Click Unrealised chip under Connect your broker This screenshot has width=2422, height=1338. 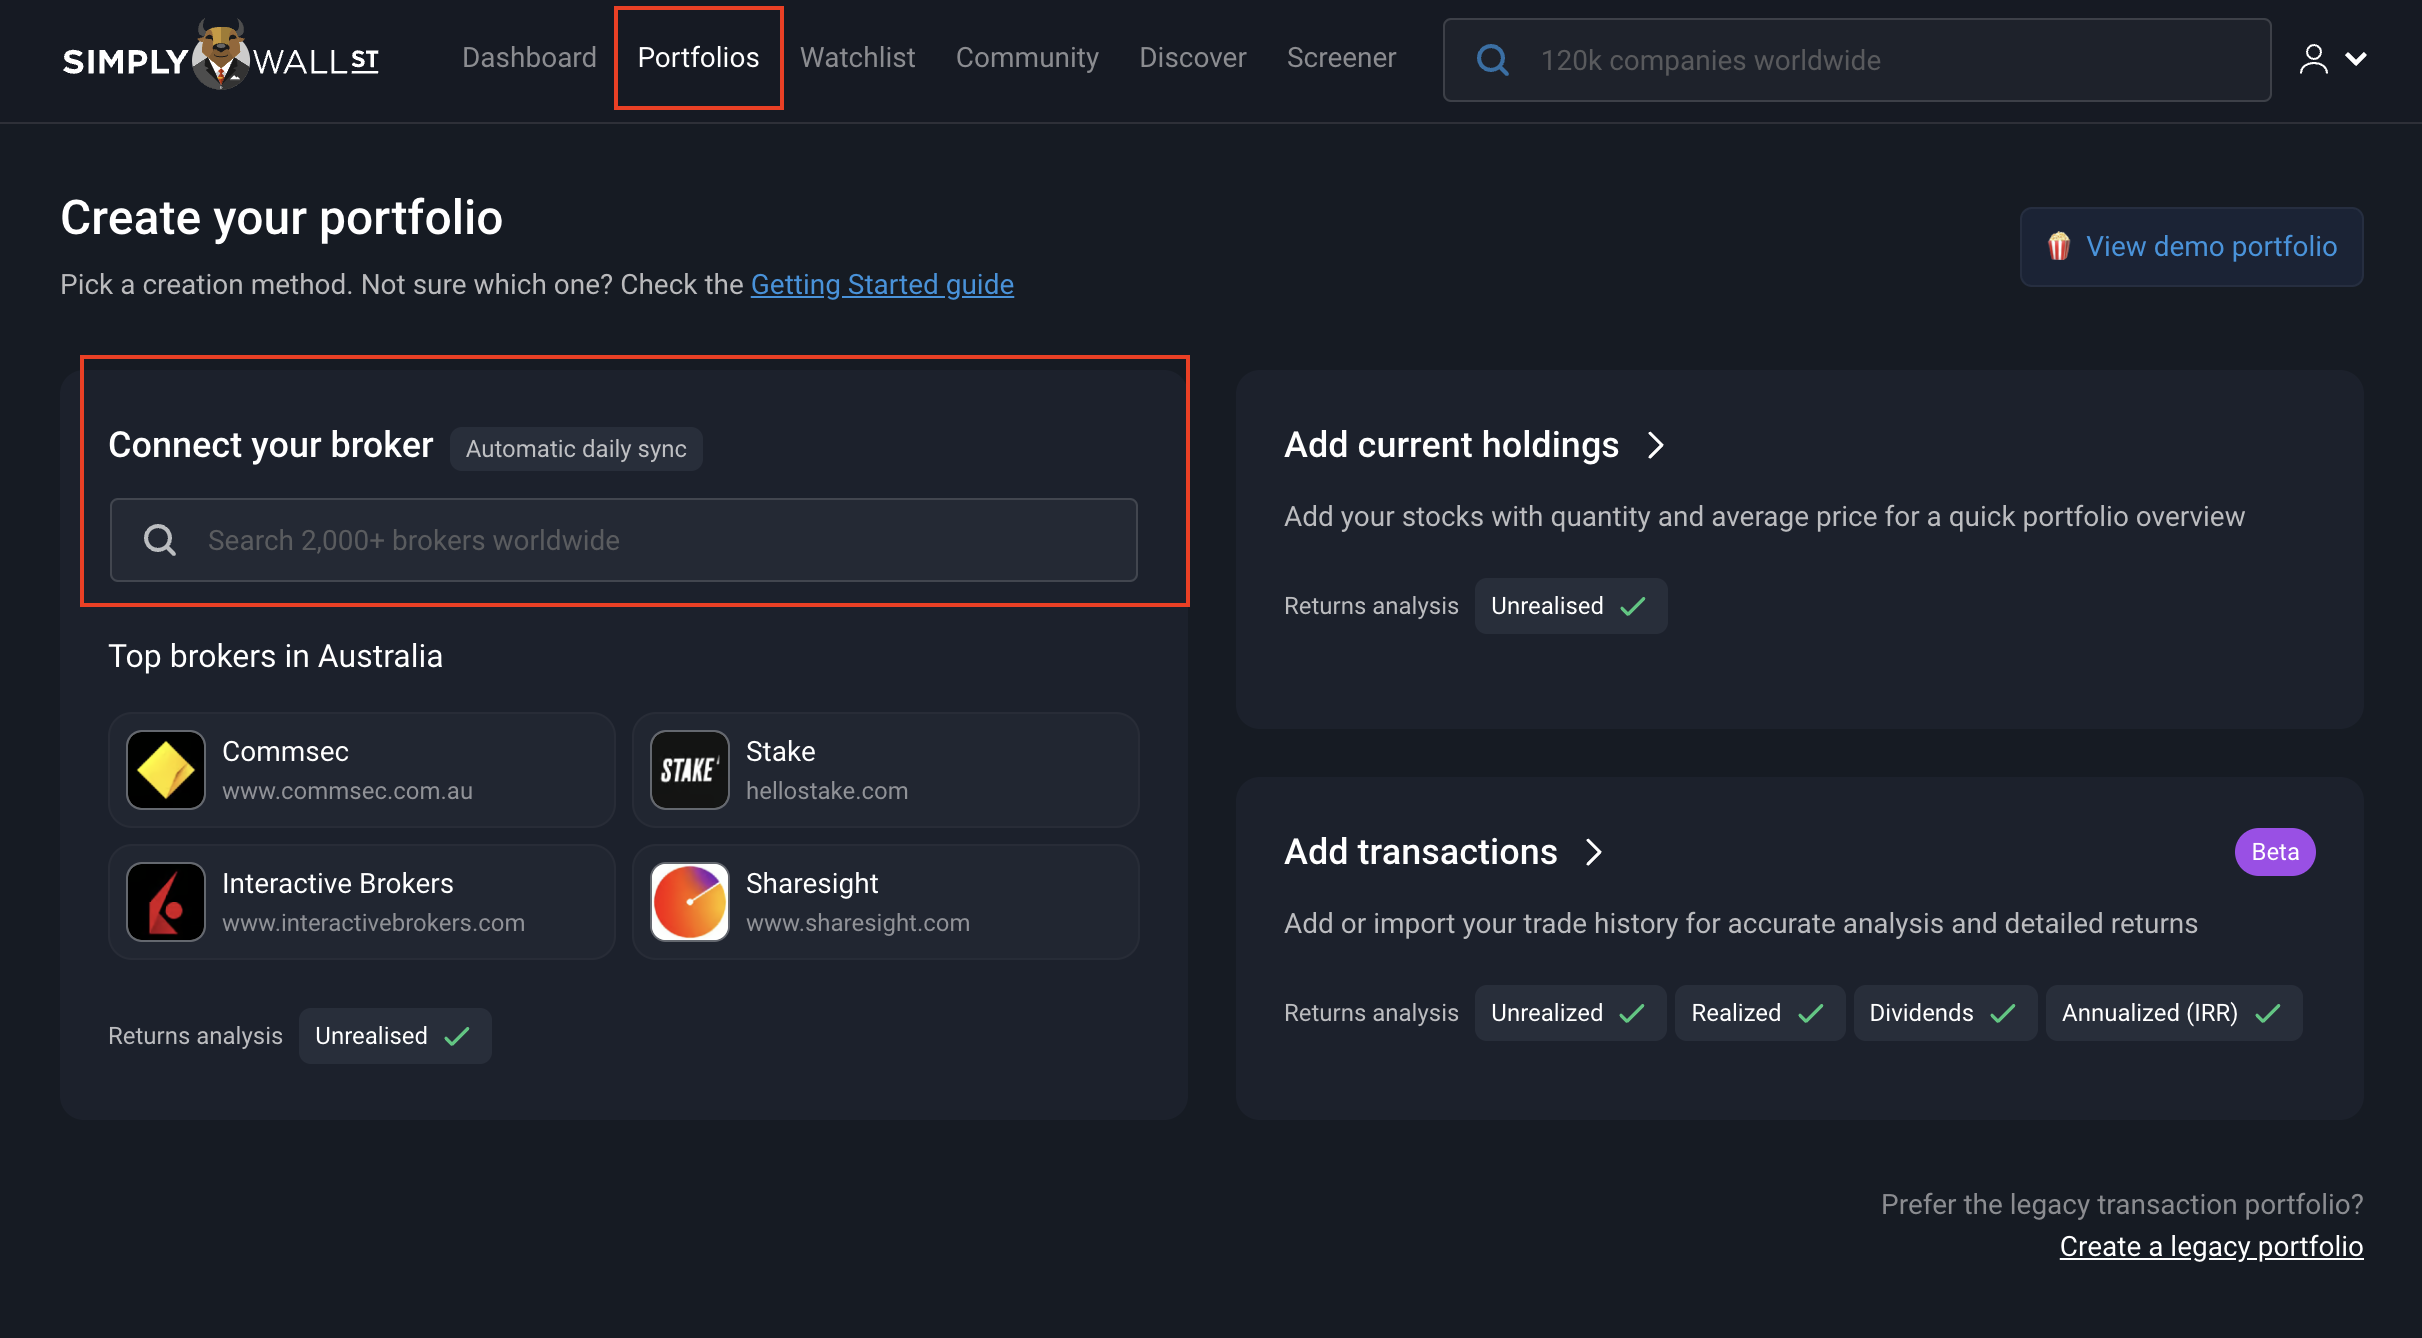(395, 1036)
